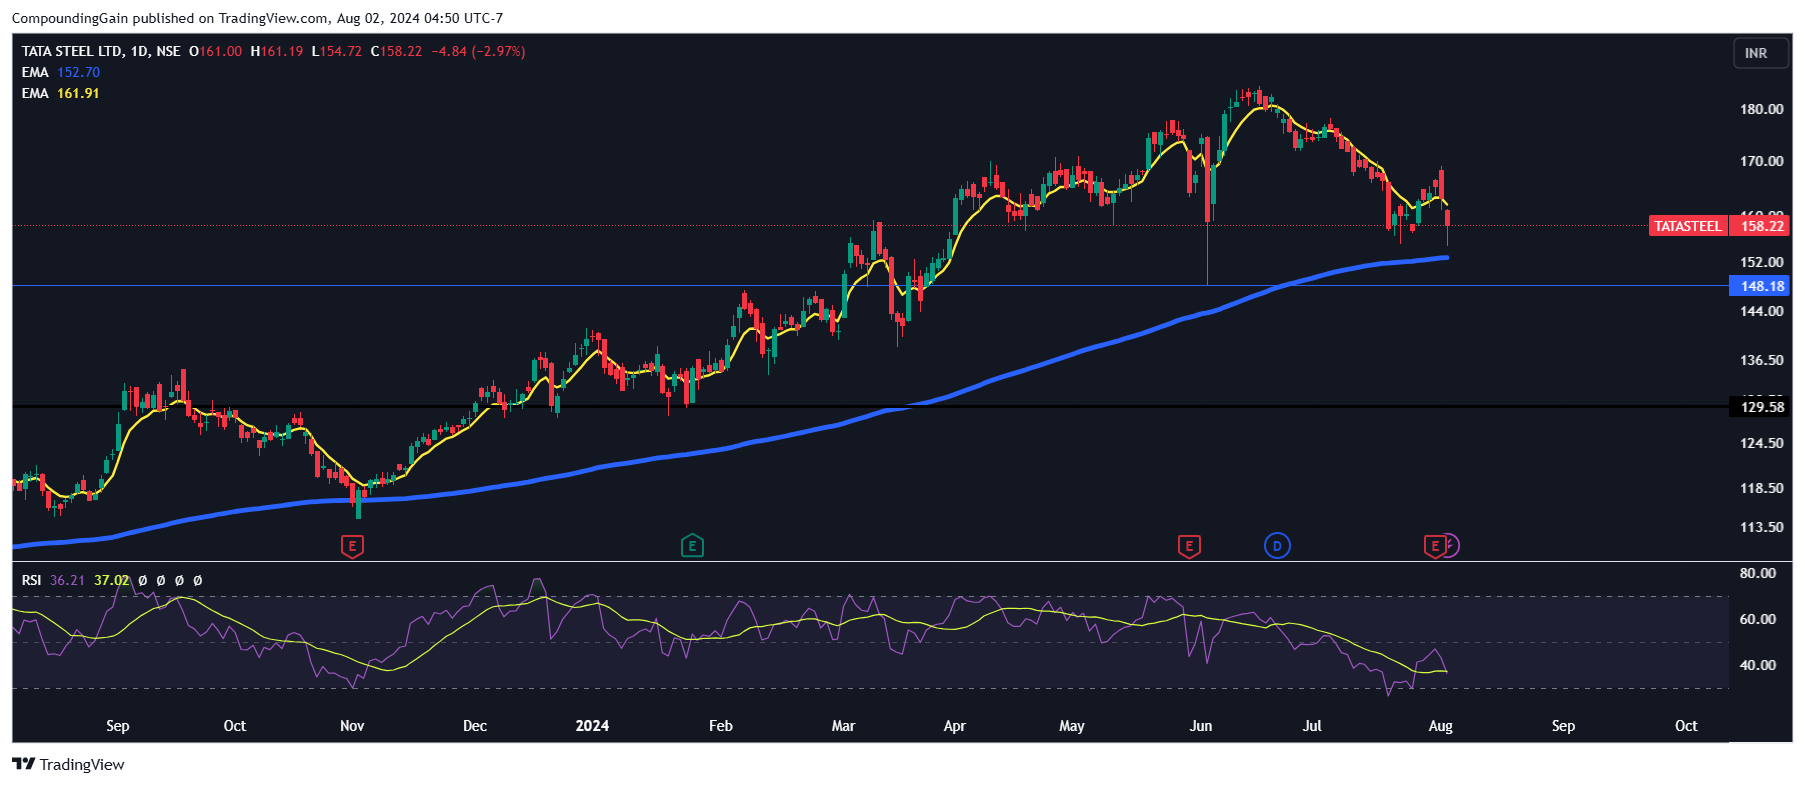The image size is (1805, 785).
Task: Click the RSI 80.00 axis label
Action: 1757,573
